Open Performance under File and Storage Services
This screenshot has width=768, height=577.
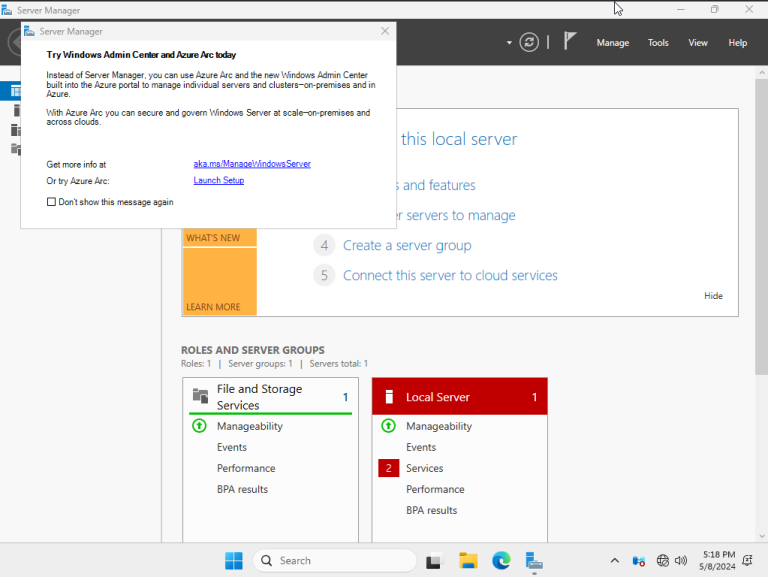click(x=246, y=468)
